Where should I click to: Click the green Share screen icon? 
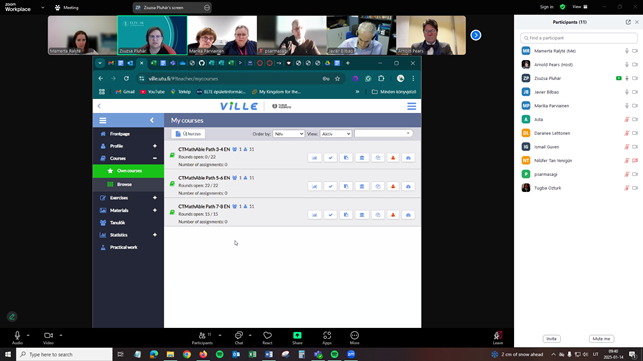pyautogui.click(x=297, y=338)
